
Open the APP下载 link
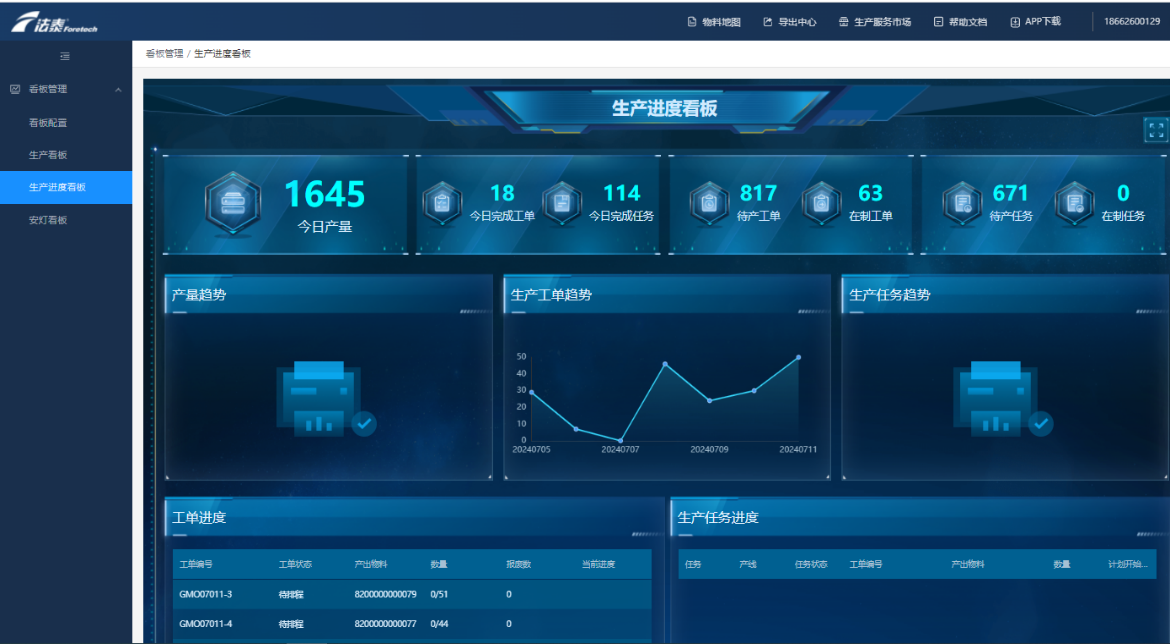pyautogui.click(x=1042, y=22)
